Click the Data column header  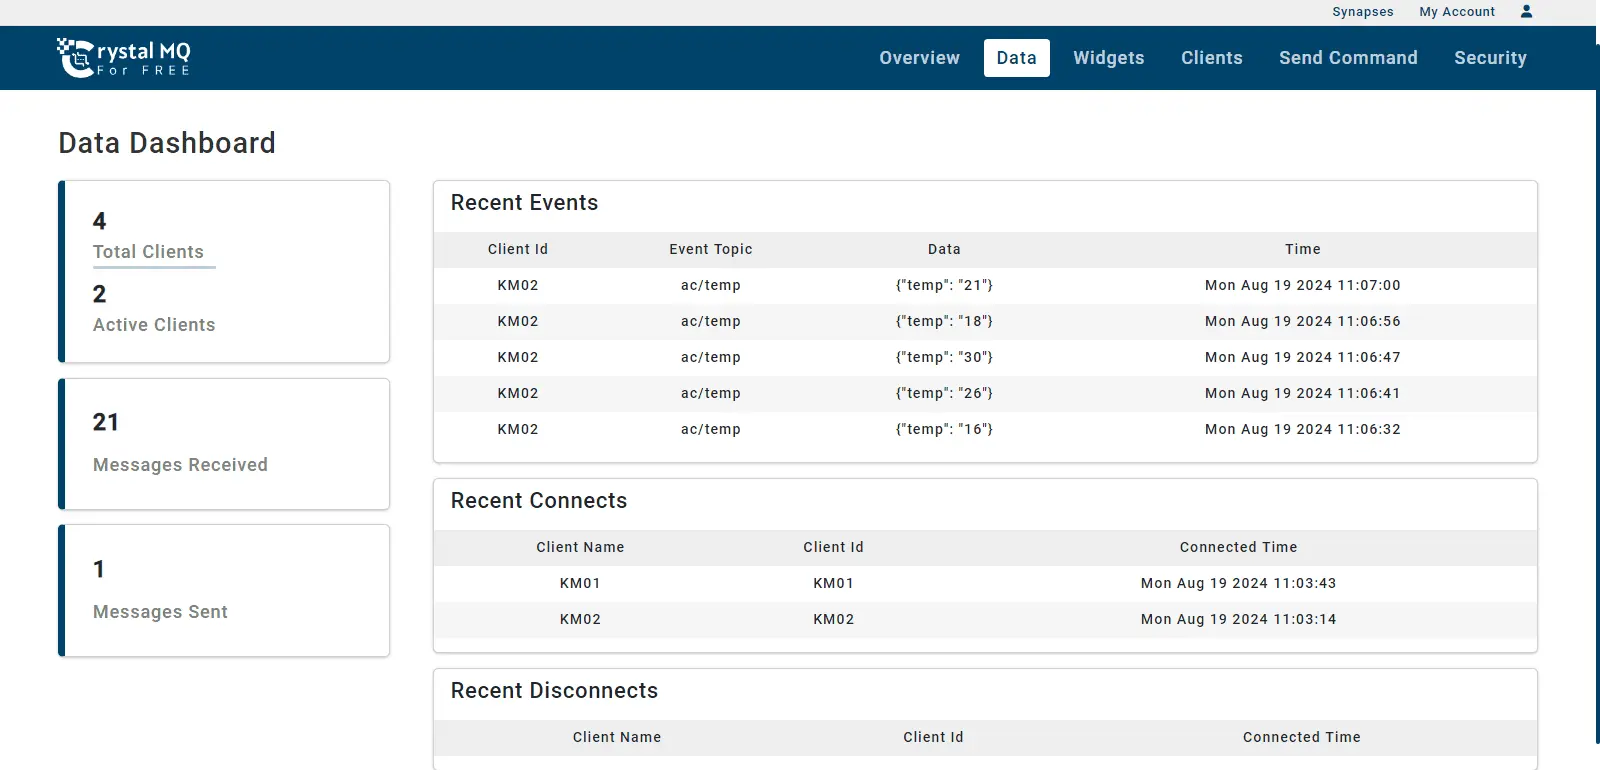(x=944, y=249)
